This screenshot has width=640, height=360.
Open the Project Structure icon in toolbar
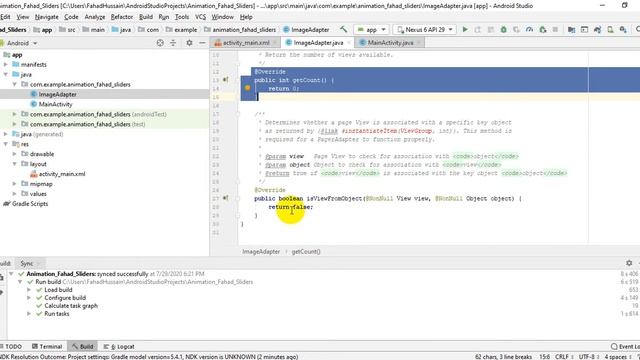(571, 29)
